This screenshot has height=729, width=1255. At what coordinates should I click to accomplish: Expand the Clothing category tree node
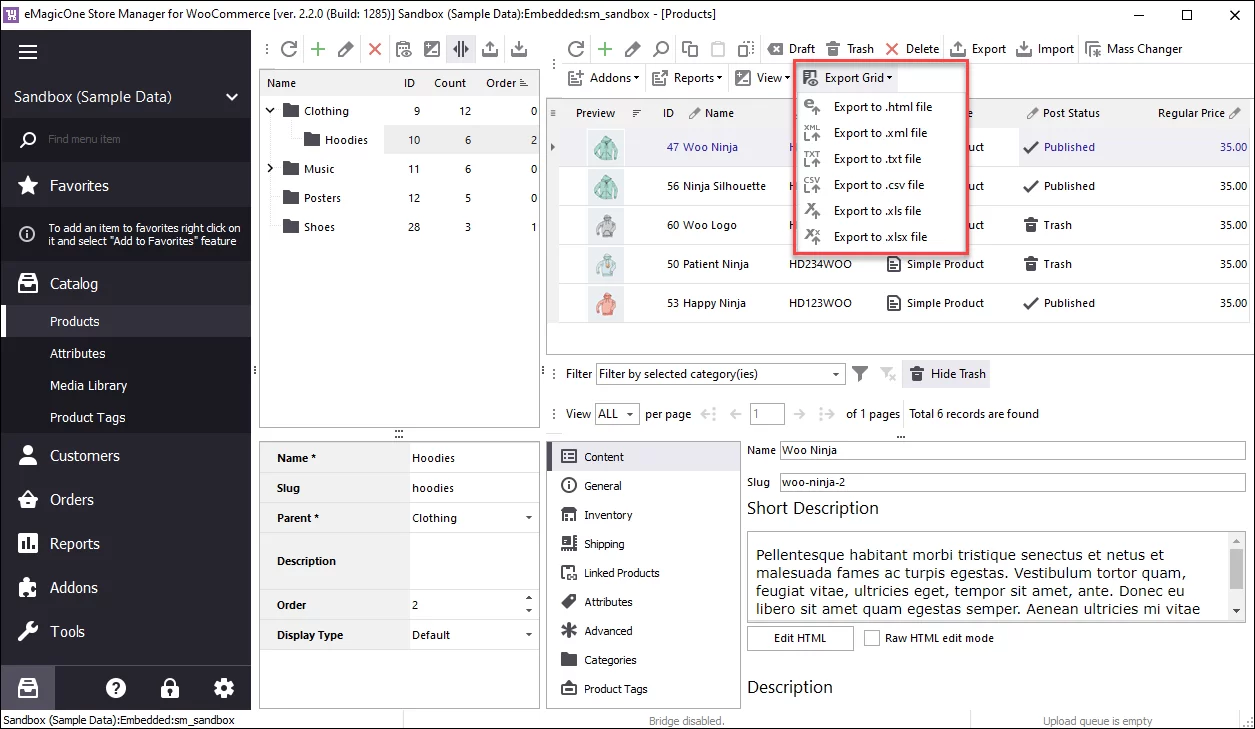click(268, 110)
